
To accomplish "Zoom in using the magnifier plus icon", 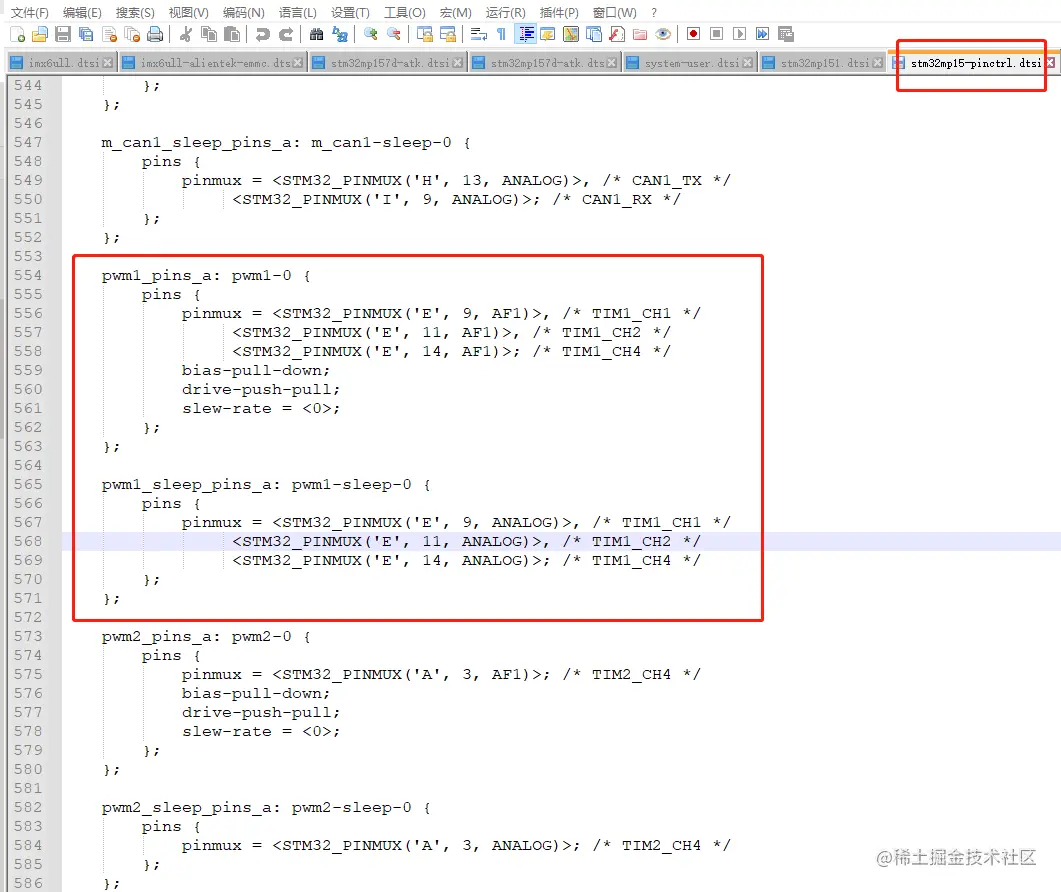I will tap(370, 34).
